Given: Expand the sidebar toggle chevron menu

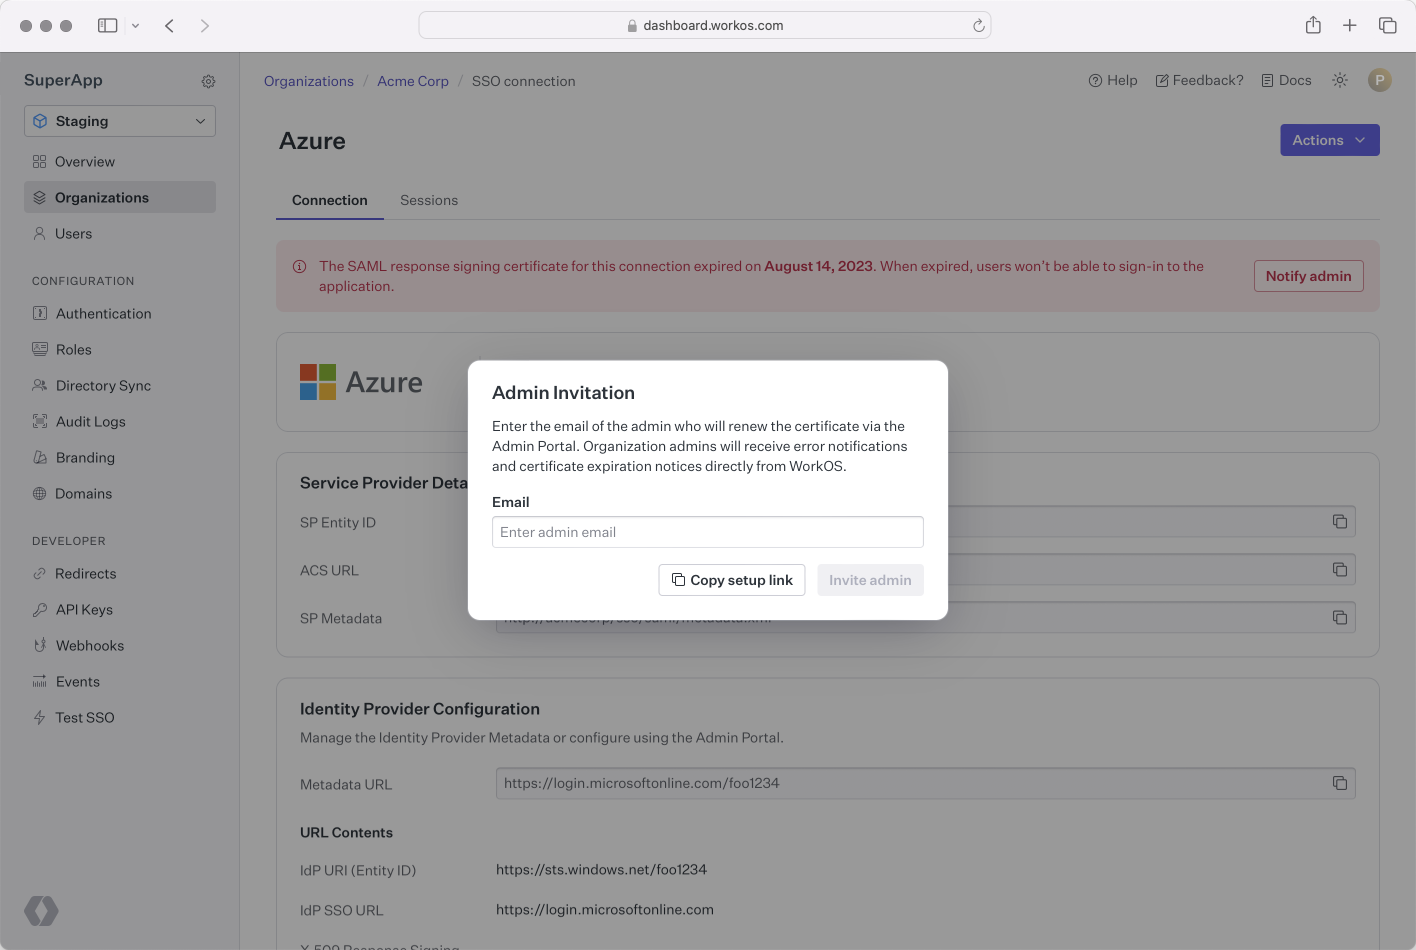Looking at the screenshot, I should coord(135,26).
